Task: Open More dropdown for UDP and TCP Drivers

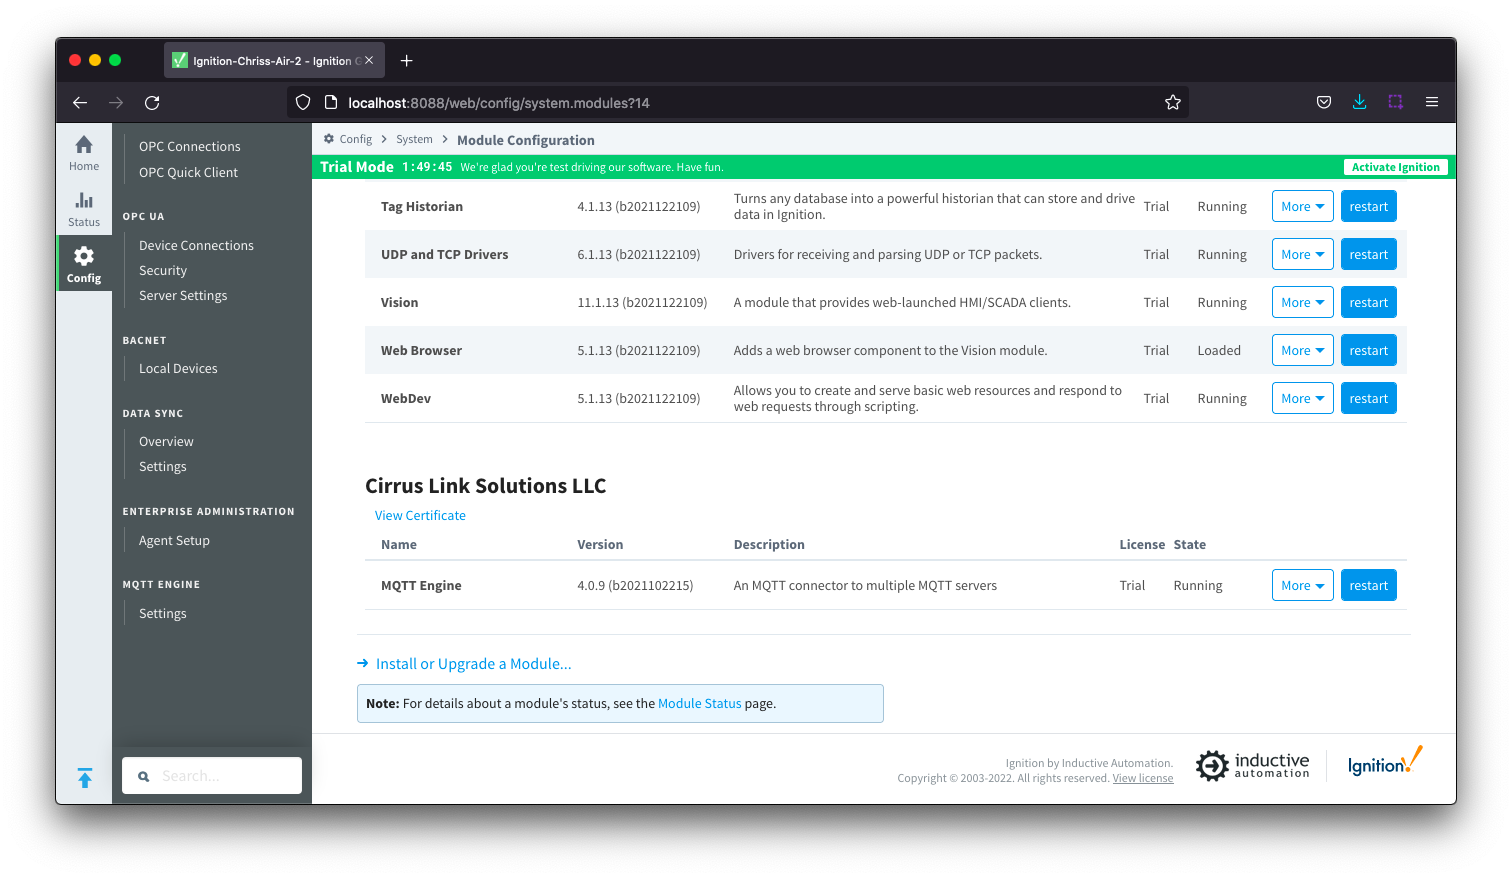Action: [x=1303, y=254]
